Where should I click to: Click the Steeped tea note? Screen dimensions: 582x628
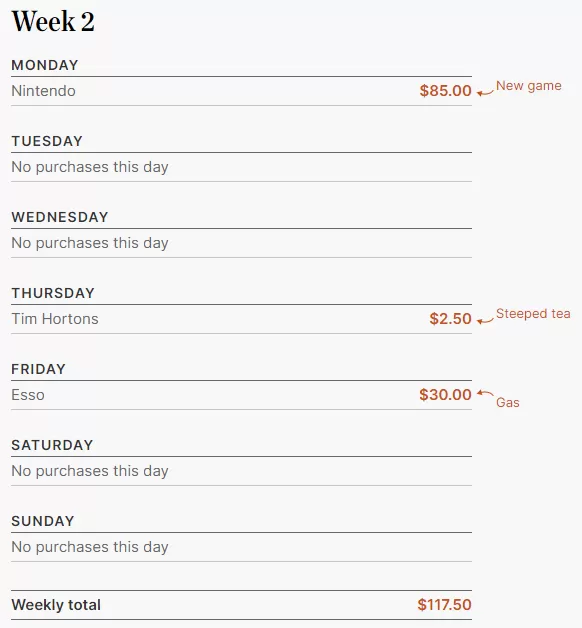pos(533,314)
